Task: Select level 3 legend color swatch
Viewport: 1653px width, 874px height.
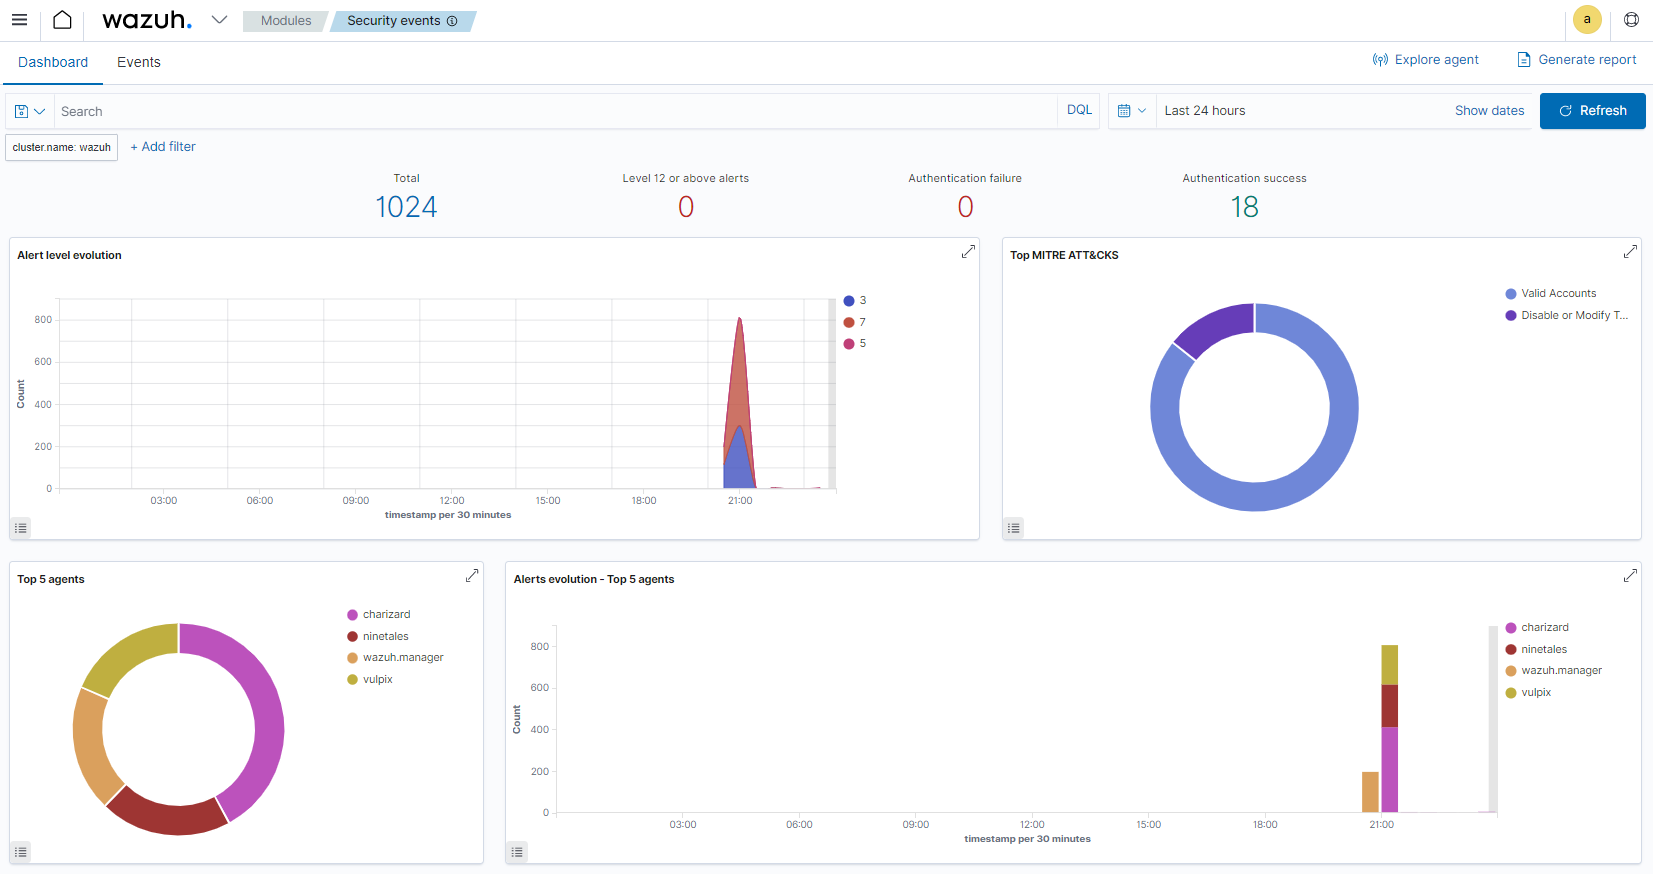Action: point(849,301)
